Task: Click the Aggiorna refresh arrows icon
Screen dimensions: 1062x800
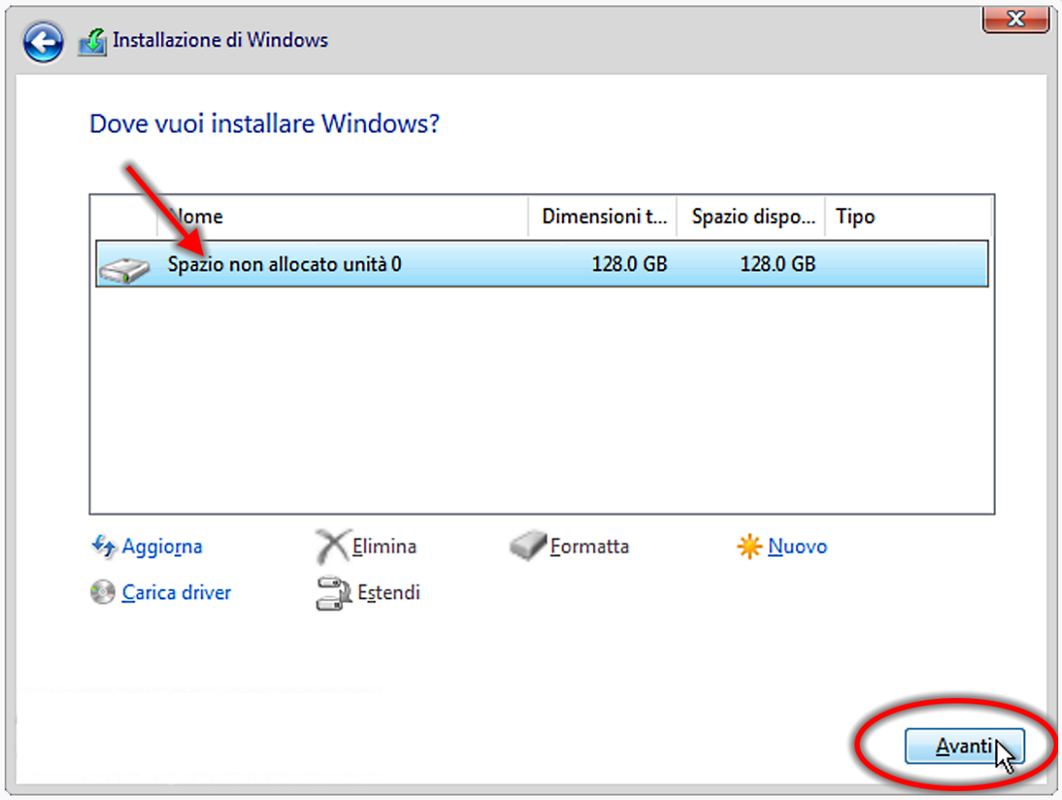Action: tap(104, 546)
